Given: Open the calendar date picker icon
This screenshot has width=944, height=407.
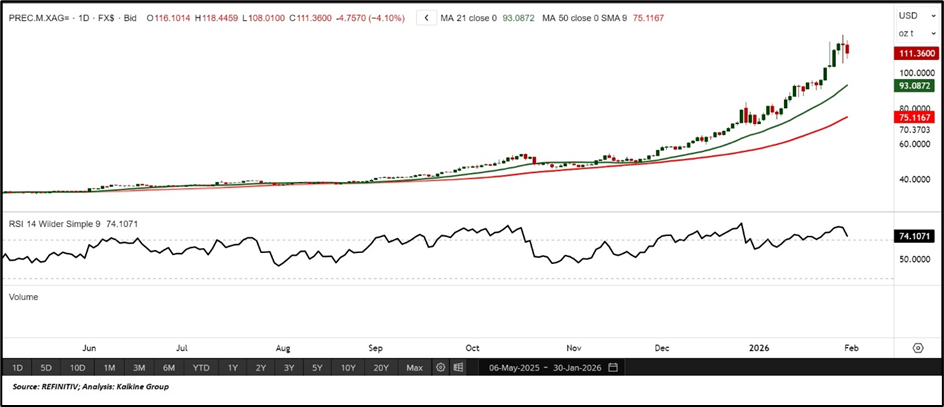Looking at the screenshot, I should point(612,367).
